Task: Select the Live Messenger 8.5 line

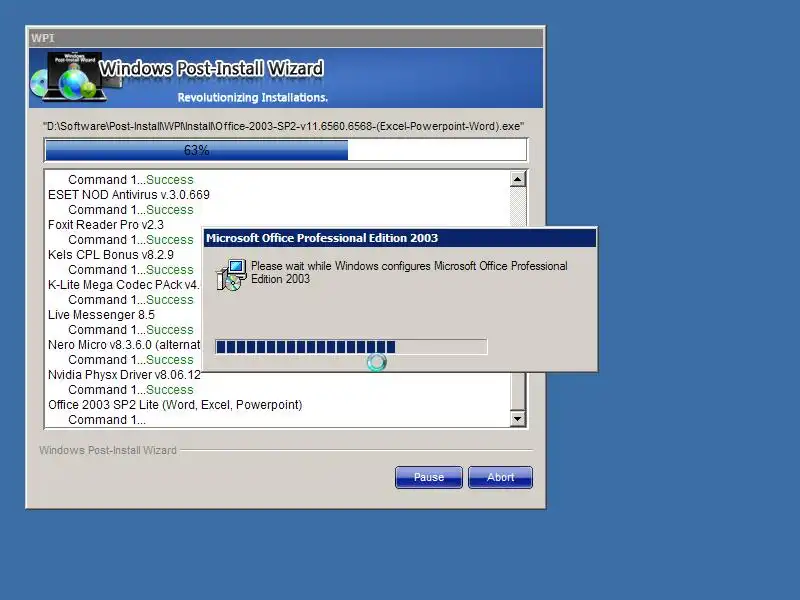Action: click(x=101, y=315)
